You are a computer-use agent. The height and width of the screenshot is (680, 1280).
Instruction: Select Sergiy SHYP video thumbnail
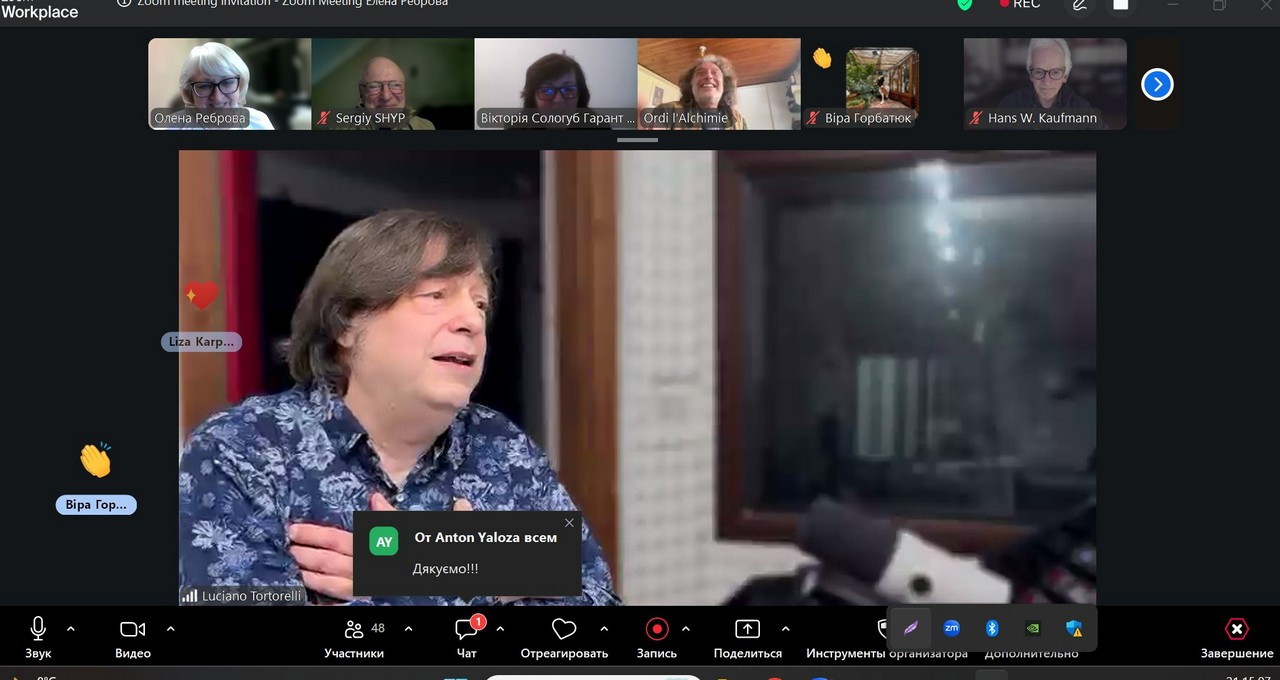393,84
